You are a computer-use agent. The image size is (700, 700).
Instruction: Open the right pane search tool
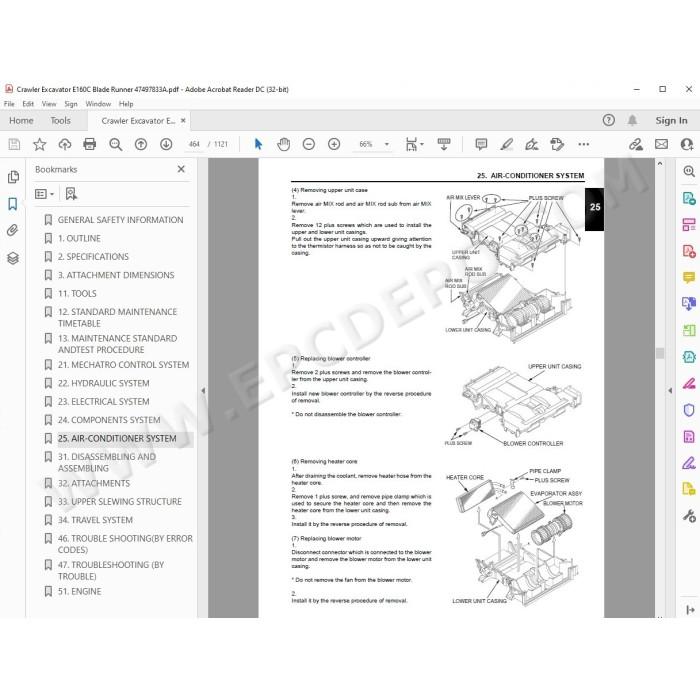pos(689,171)
